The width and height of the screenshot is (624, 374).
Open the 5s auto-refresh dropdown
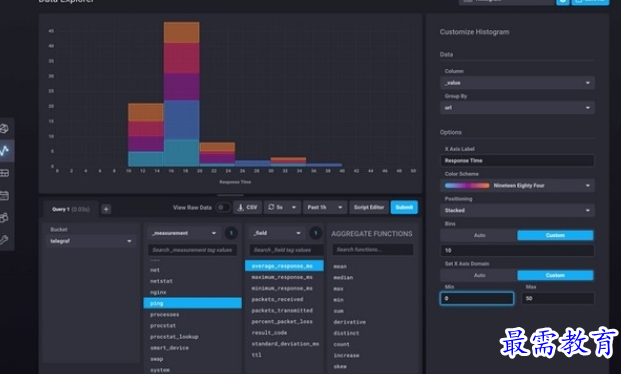click(282, 207)
